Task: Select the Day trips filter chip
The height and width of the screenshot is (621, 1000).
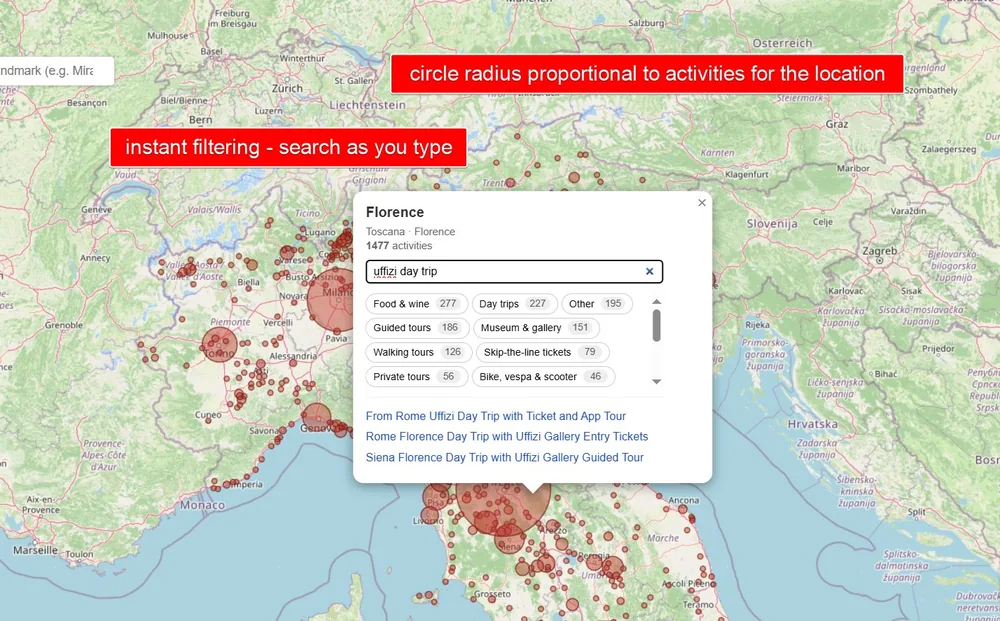Action: pyautogui.click(x=515, y=304)
